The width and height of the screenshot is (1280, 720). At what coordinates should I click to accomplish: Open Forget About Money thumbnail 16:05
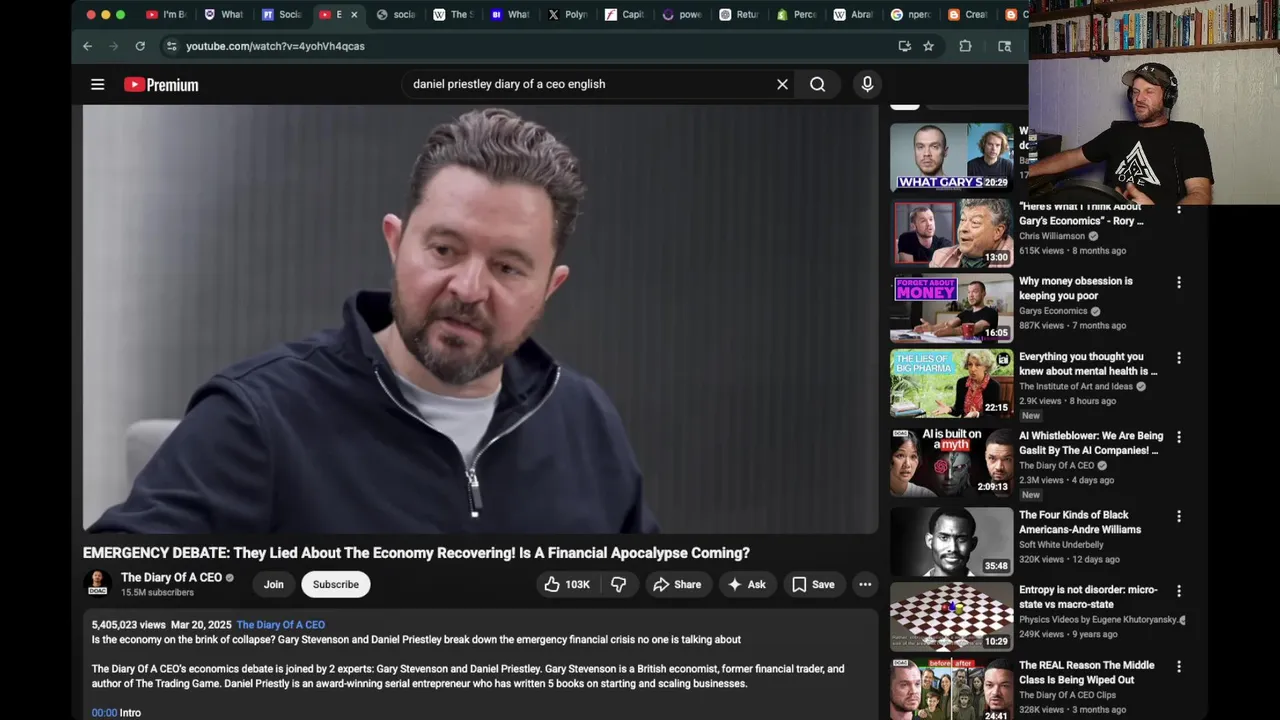[951, 308]
